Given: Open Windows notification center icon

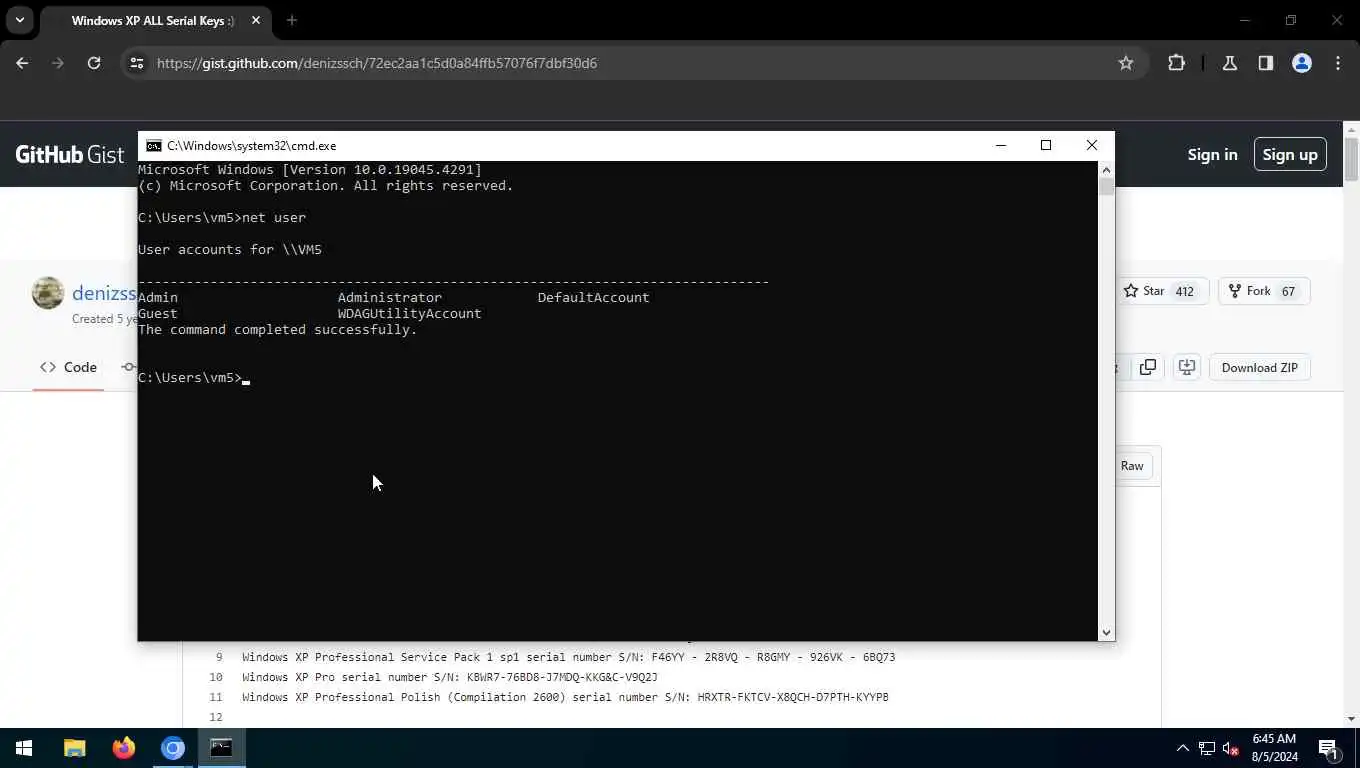Looking at the screenshot, I should (1329, 748).
